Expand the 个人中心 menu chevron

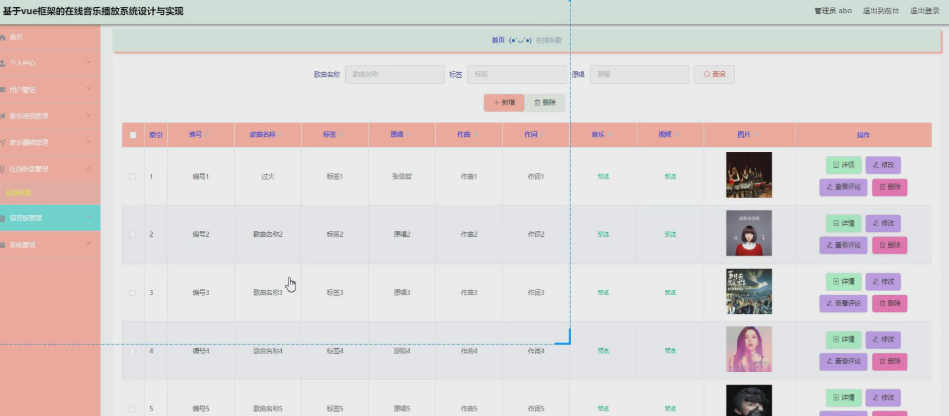pos(89,62)
